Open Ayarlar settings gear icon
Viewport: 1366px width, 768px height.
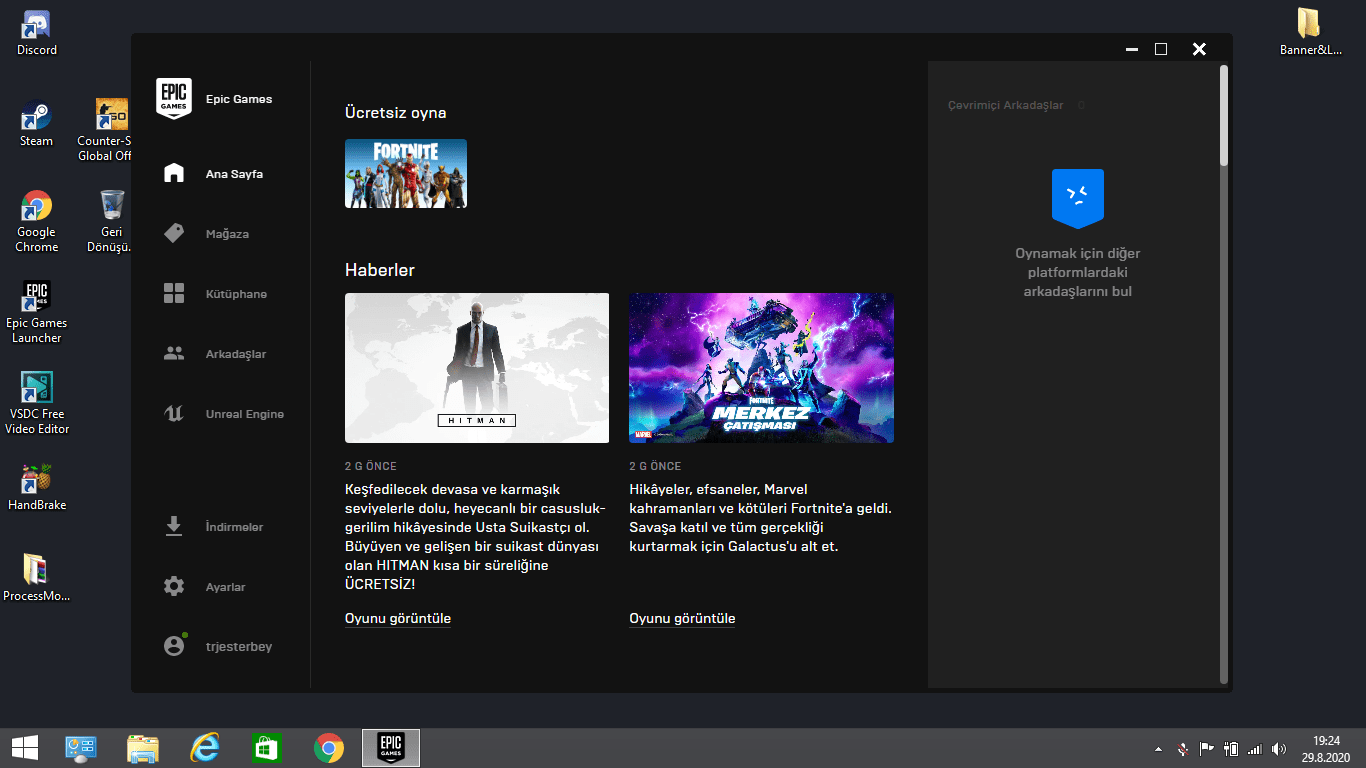[174, 586]
